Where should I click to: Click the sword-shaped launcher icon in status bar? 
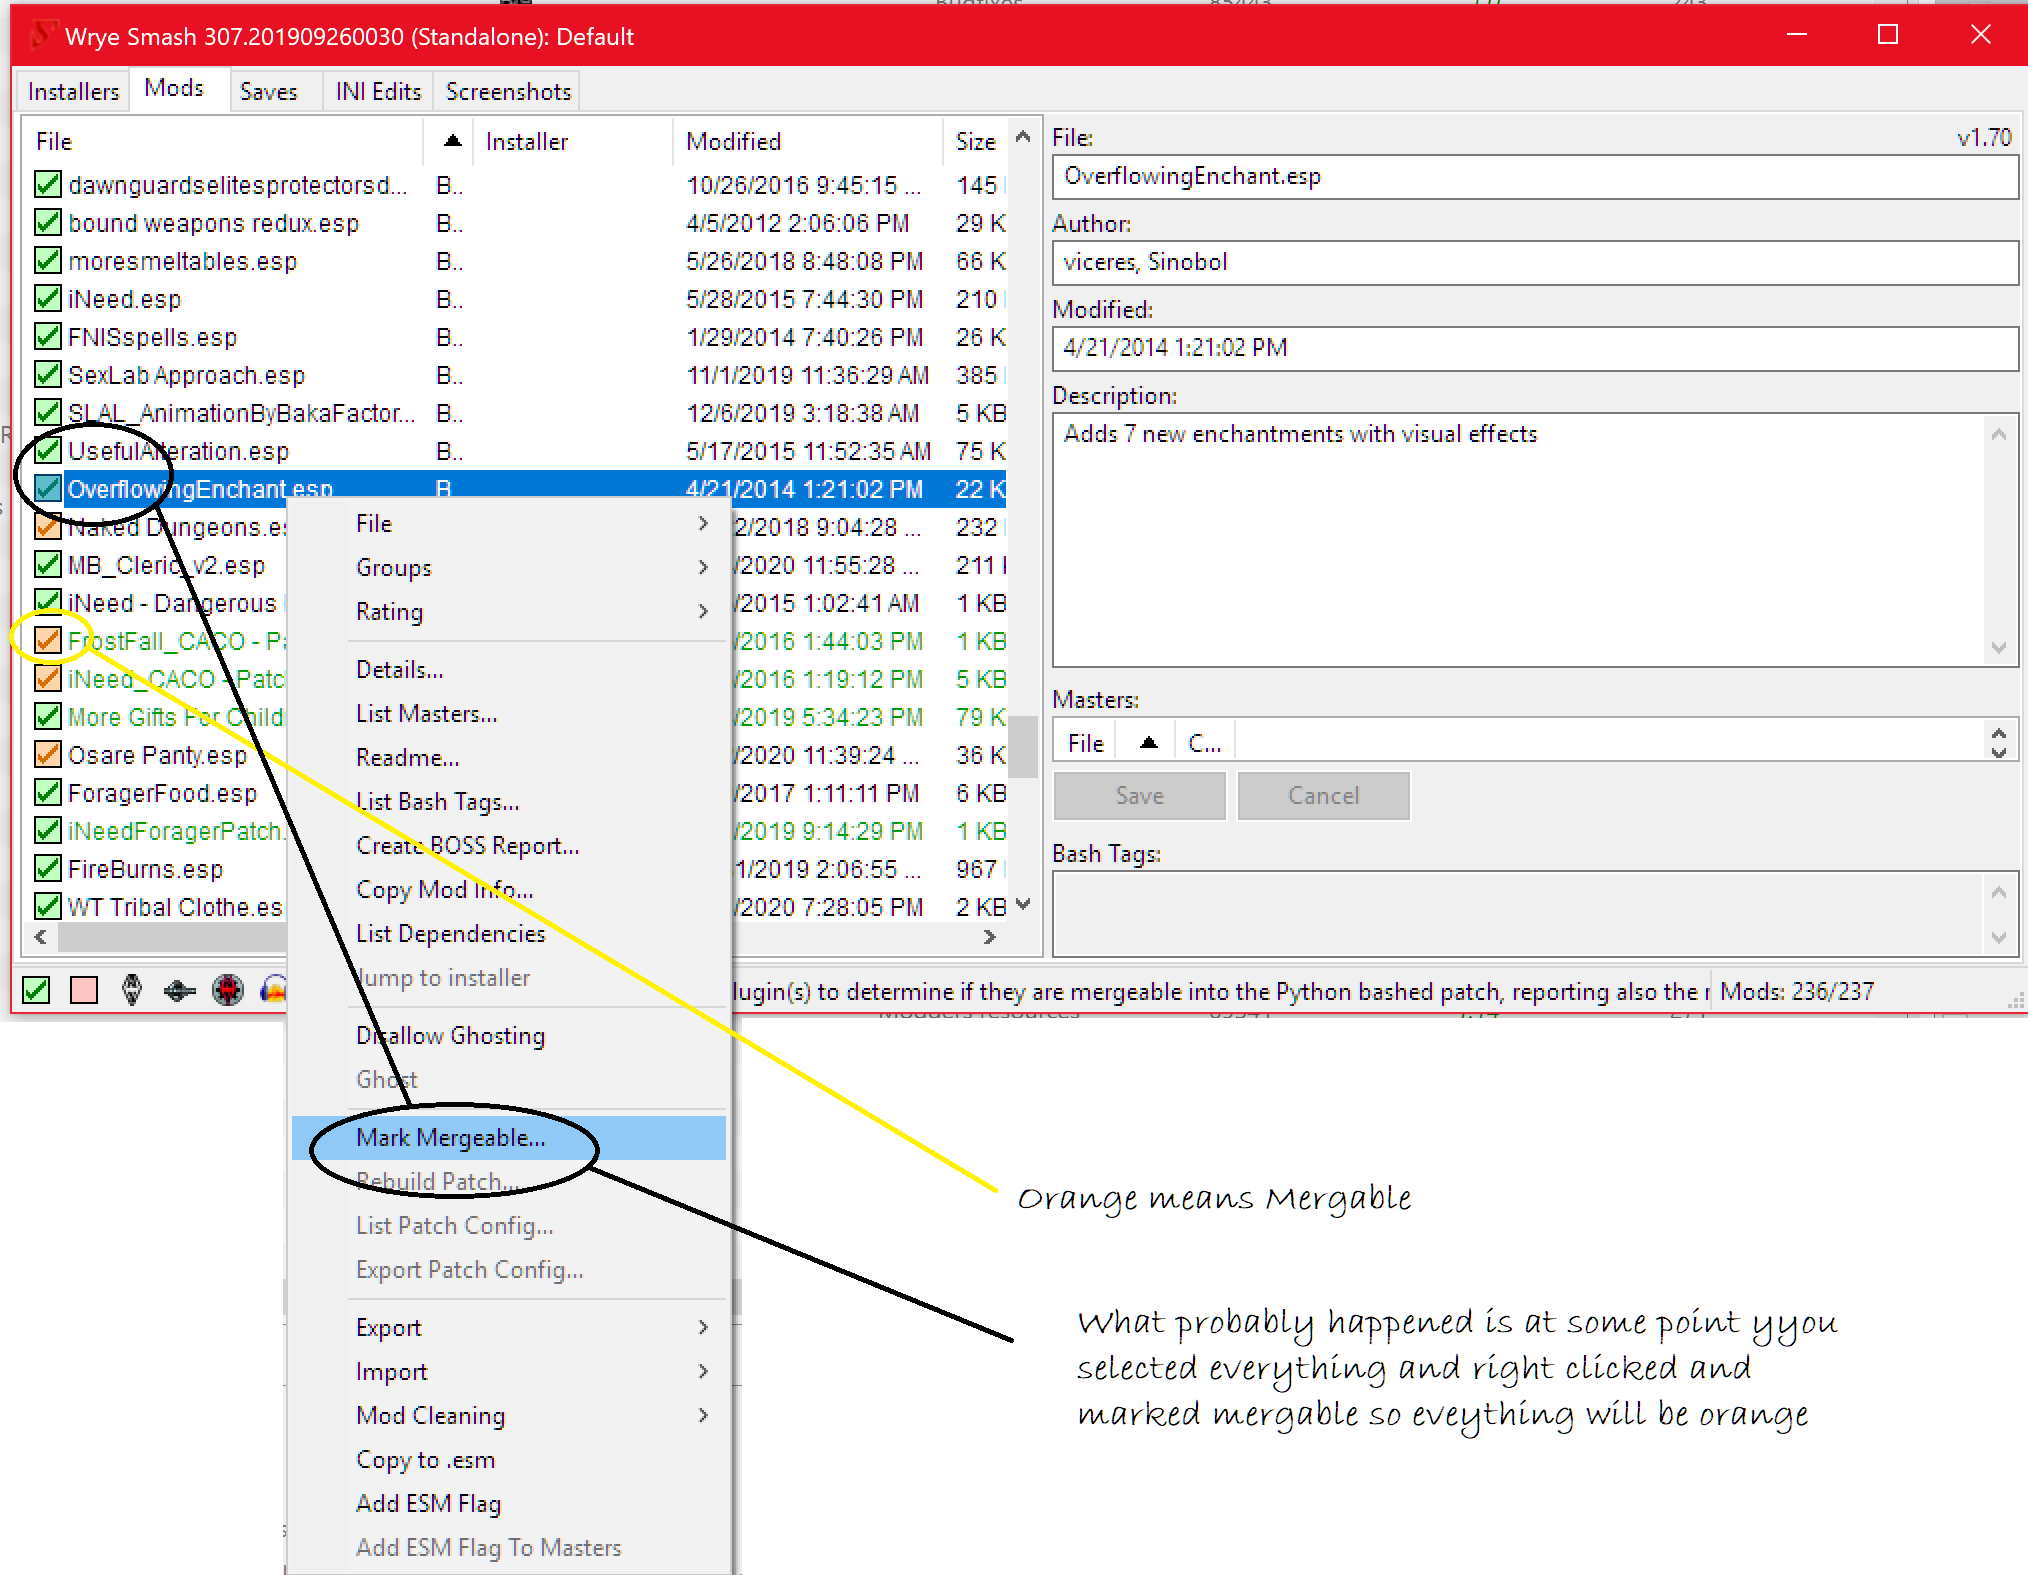(180, 990)
